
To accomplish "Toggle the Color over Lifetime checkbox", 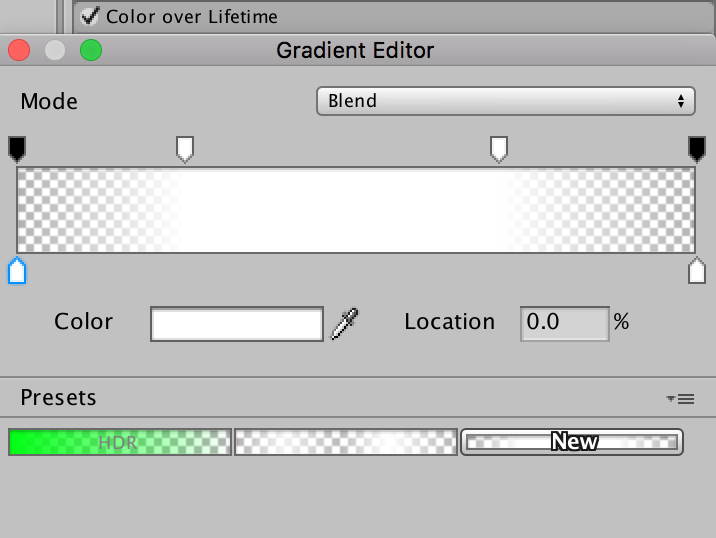I will point(91,16).
